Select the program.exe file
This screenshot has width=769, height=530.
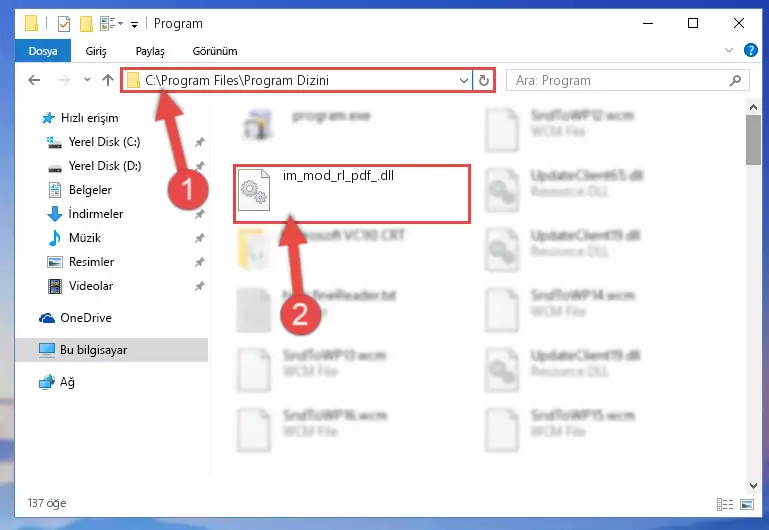331,116
